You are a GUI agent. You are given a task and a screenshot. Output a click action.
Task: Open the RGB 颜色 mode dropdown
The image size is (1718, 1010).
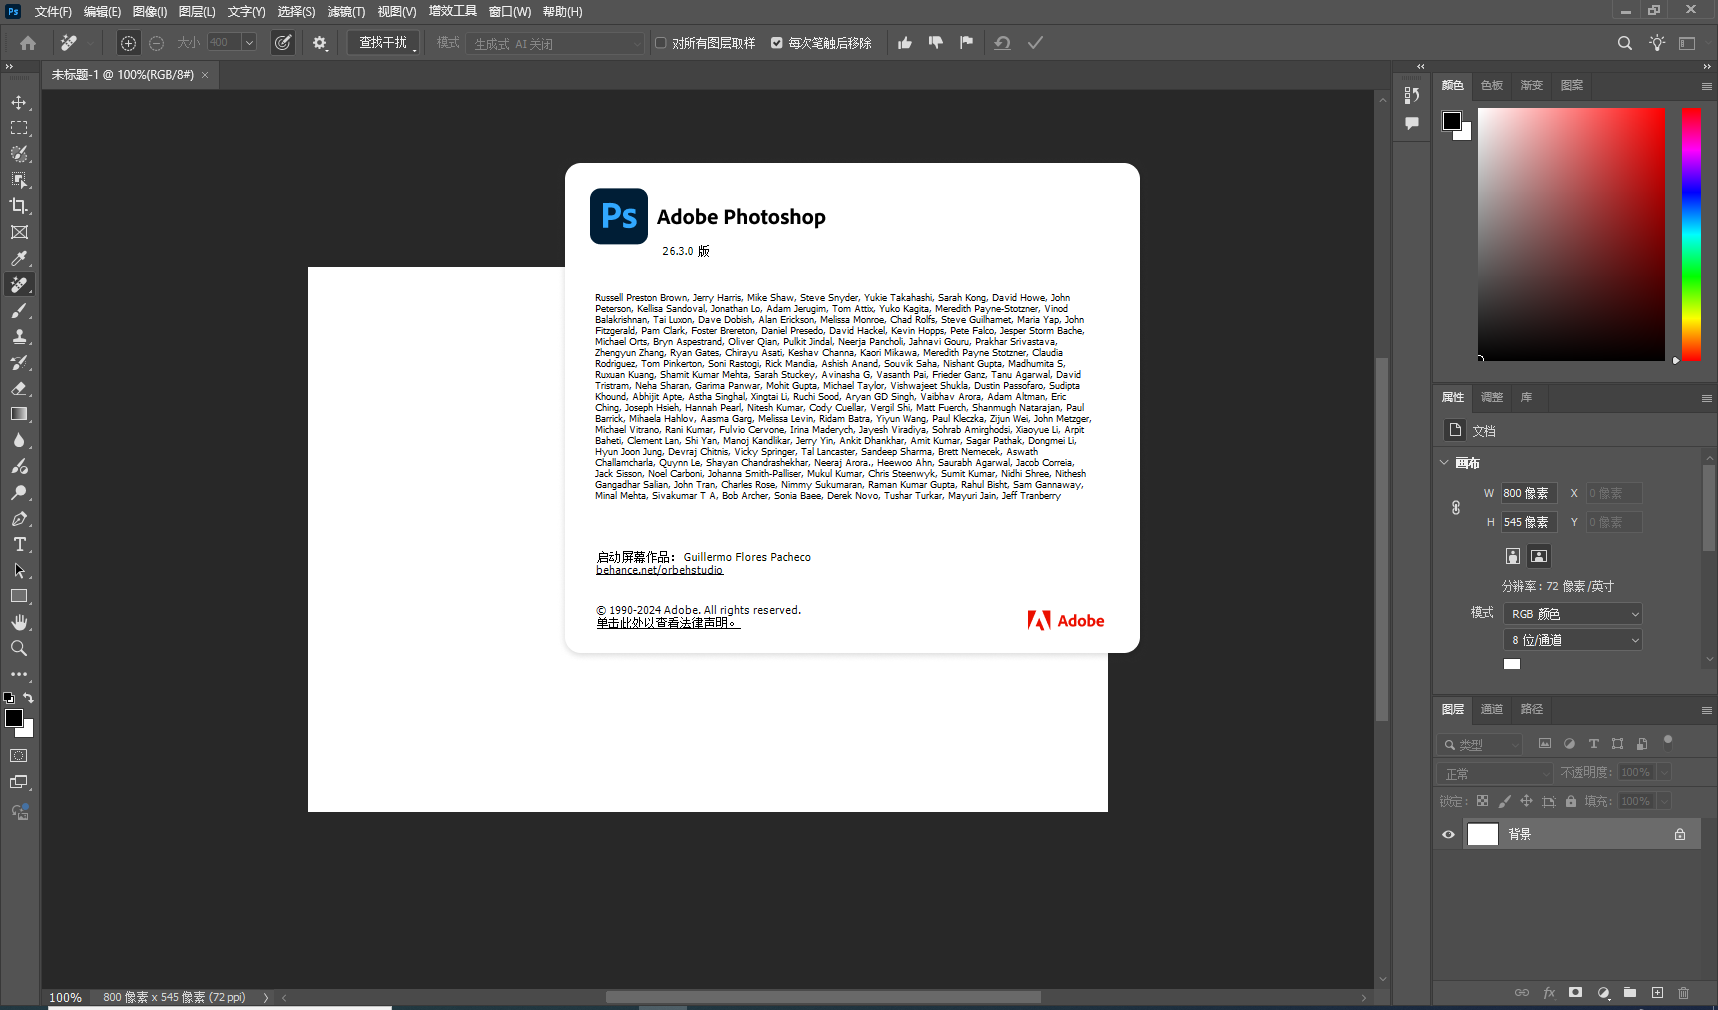1573,614
